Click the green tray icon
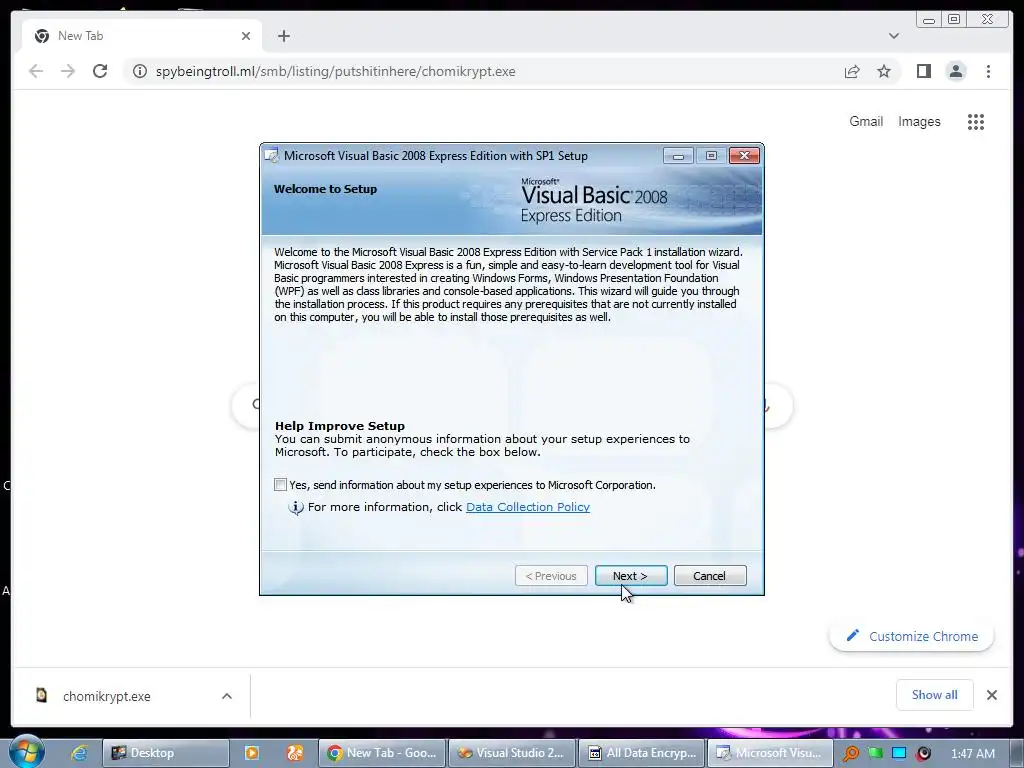Screen dimensions: 1024x768 point(876,753)
